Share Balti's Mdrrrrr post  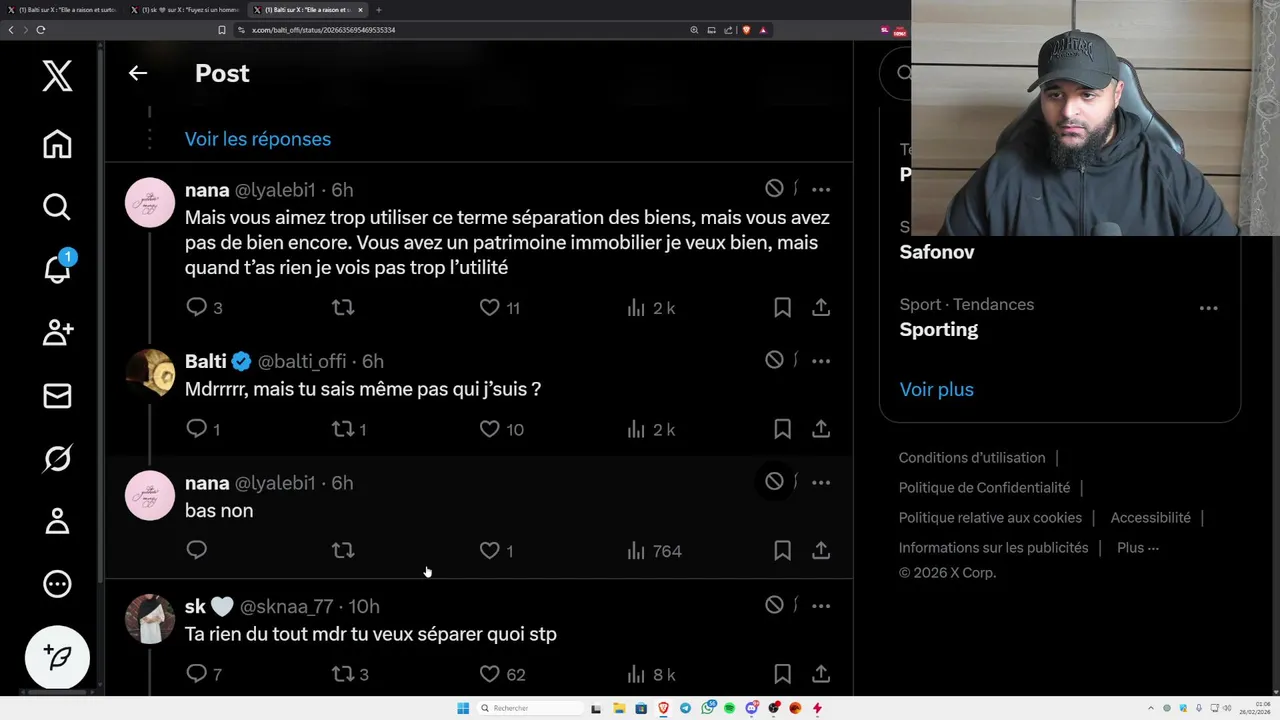pyautogui.click(x=821, y=429)
